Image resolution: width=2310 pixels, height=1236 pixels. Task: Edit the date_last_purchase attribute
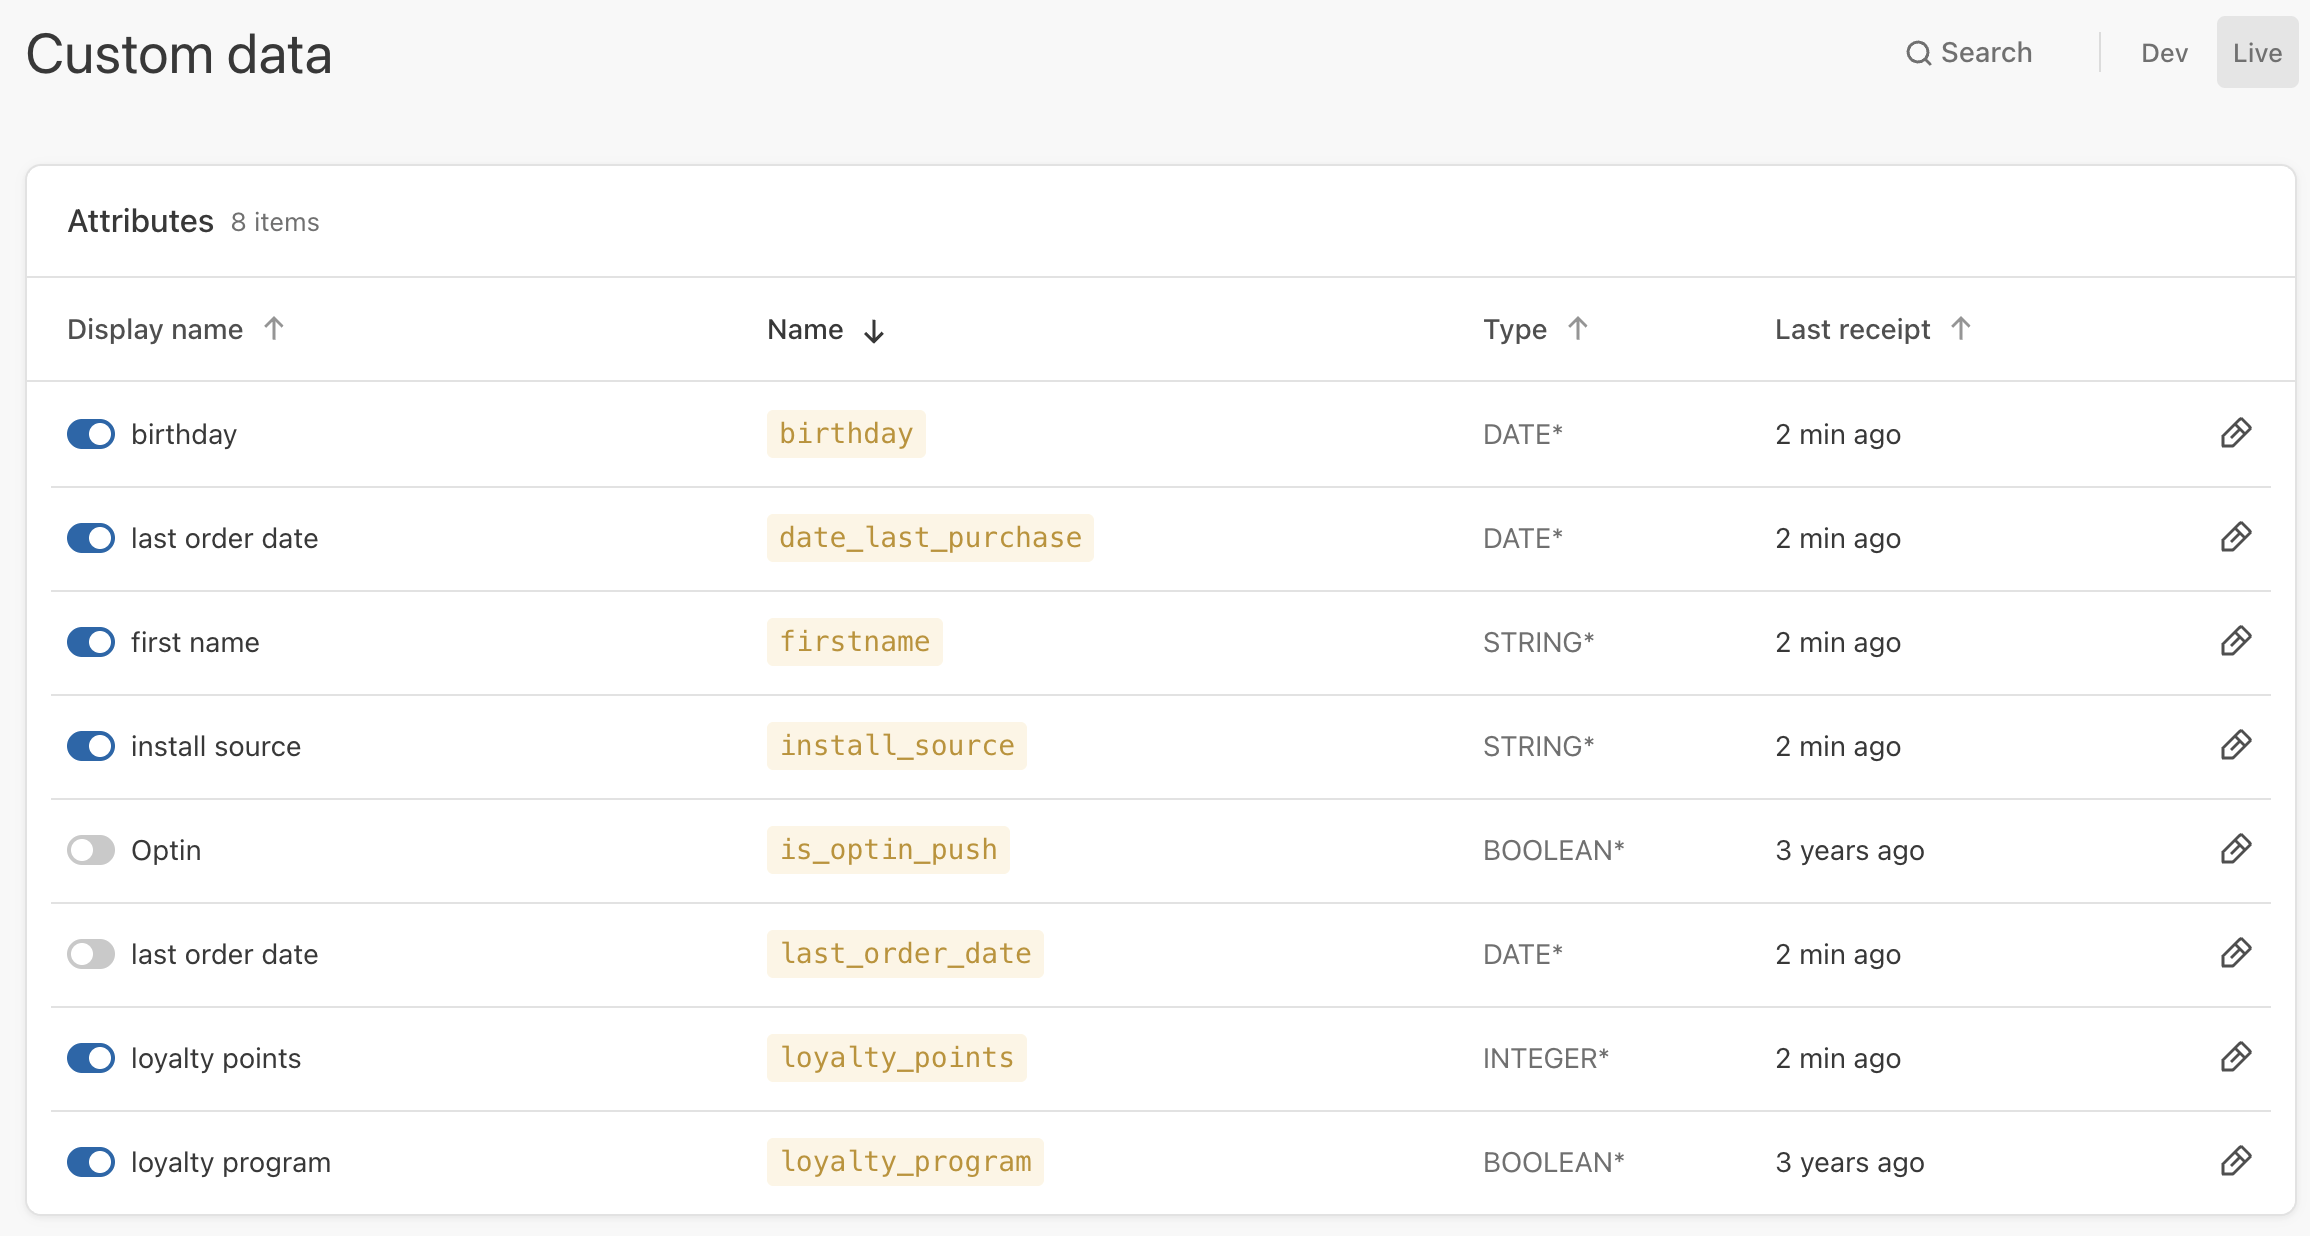(2235, 537)
